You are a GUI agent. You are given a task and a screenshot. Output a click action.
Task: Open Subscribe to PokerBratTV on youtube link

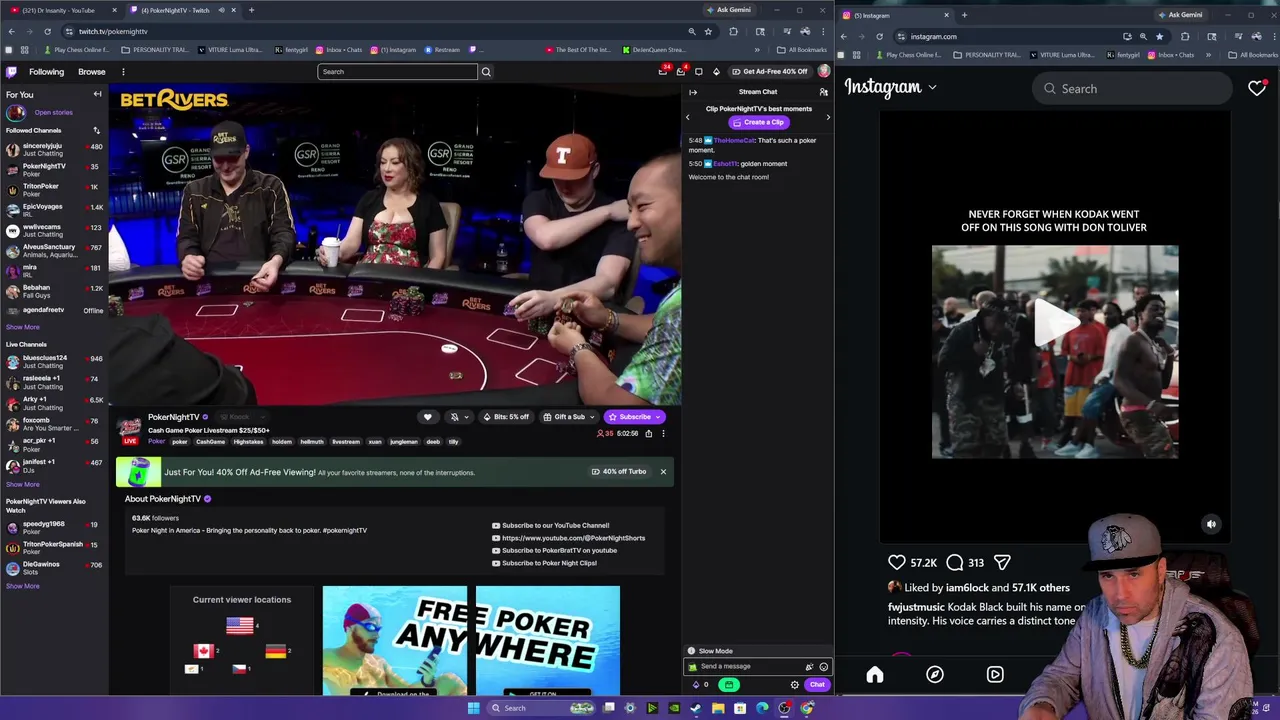(554, 551)
